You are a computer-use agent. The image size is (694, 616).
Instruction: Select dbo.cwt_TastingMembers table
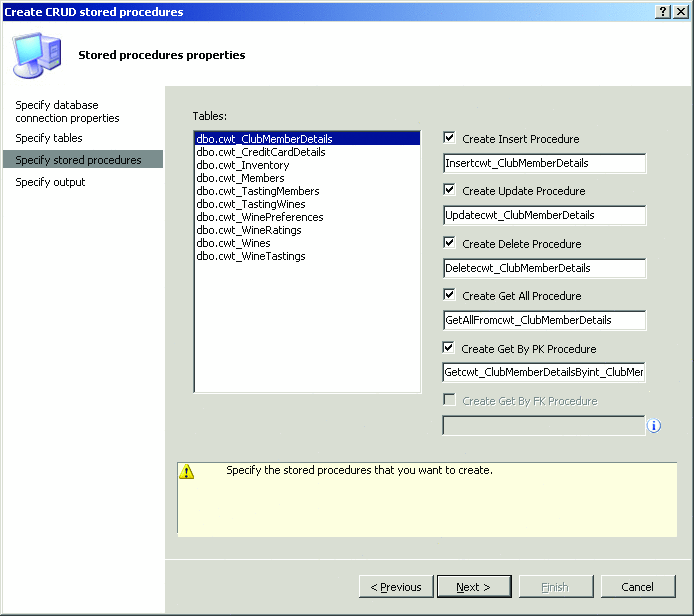tap(307, 191)
